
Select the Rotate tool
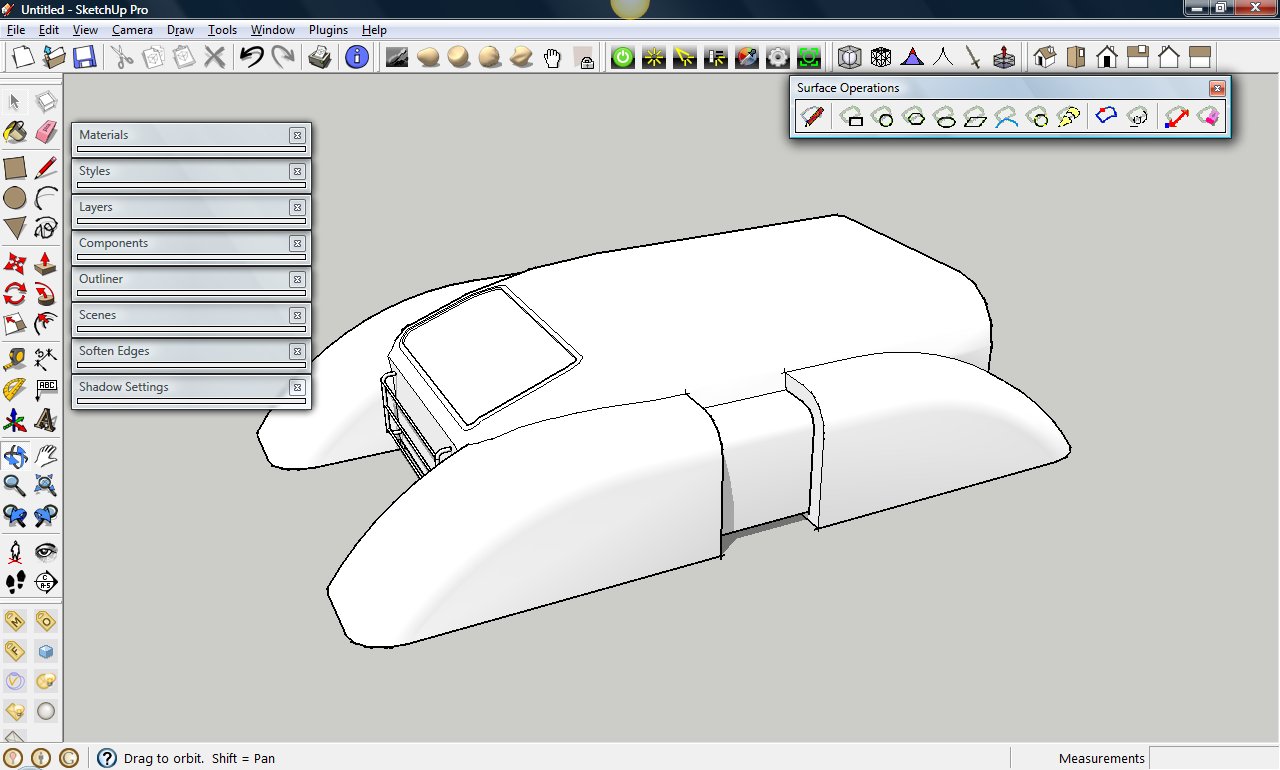point(15,294)
